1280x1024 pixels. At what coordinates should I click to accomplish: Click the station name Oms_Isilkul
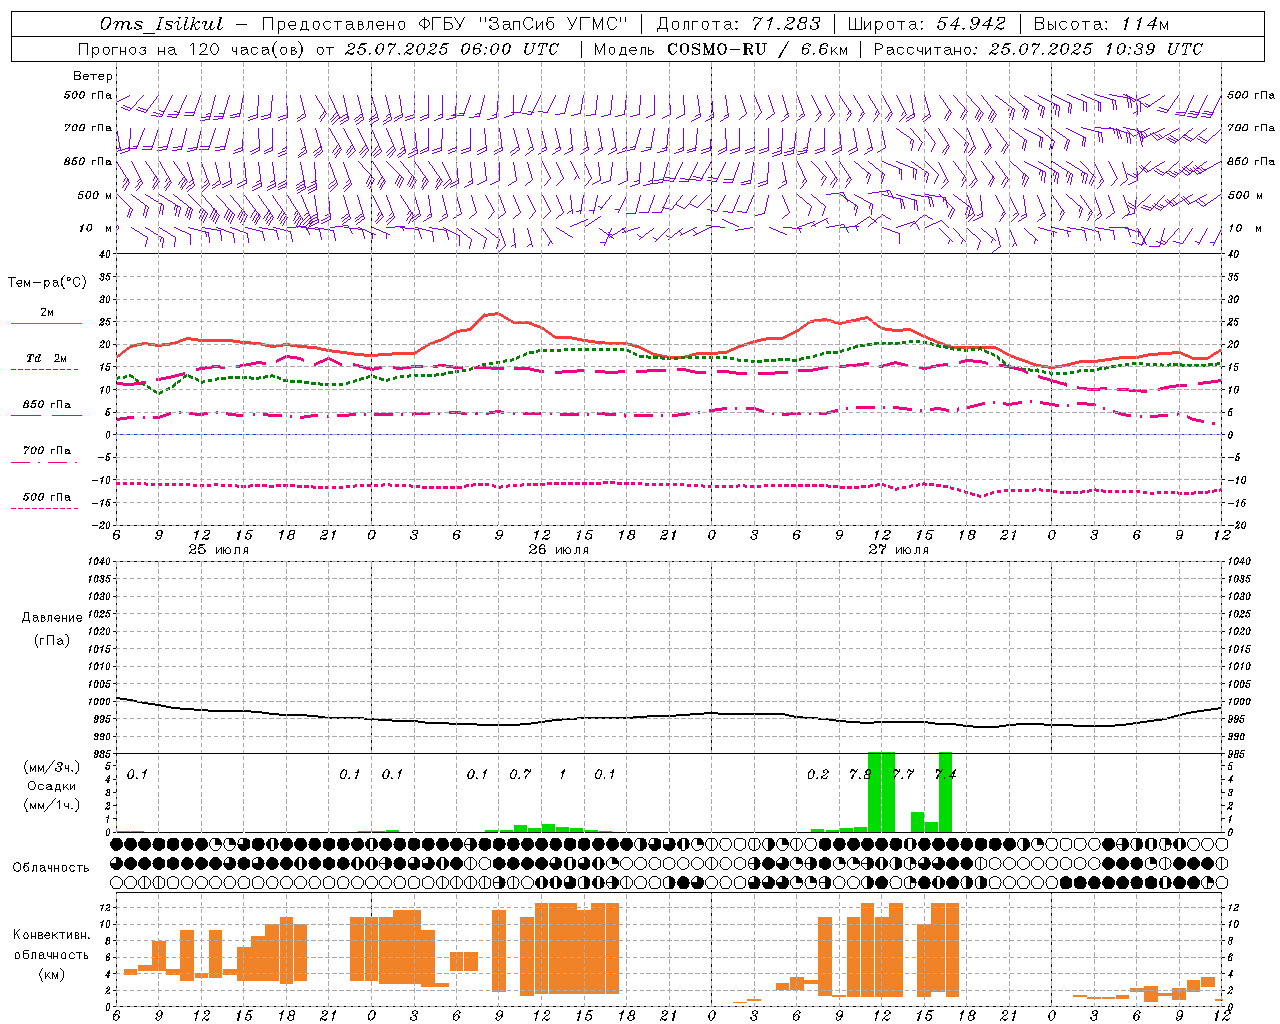pos(162,24)
